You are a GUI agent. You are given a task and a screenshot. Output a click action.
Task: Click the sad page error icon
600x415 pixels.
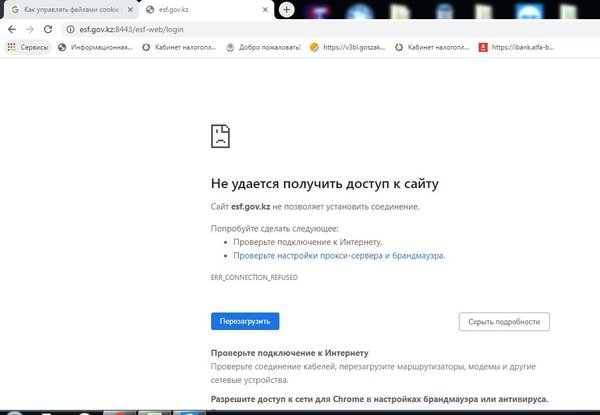[220, 136]
